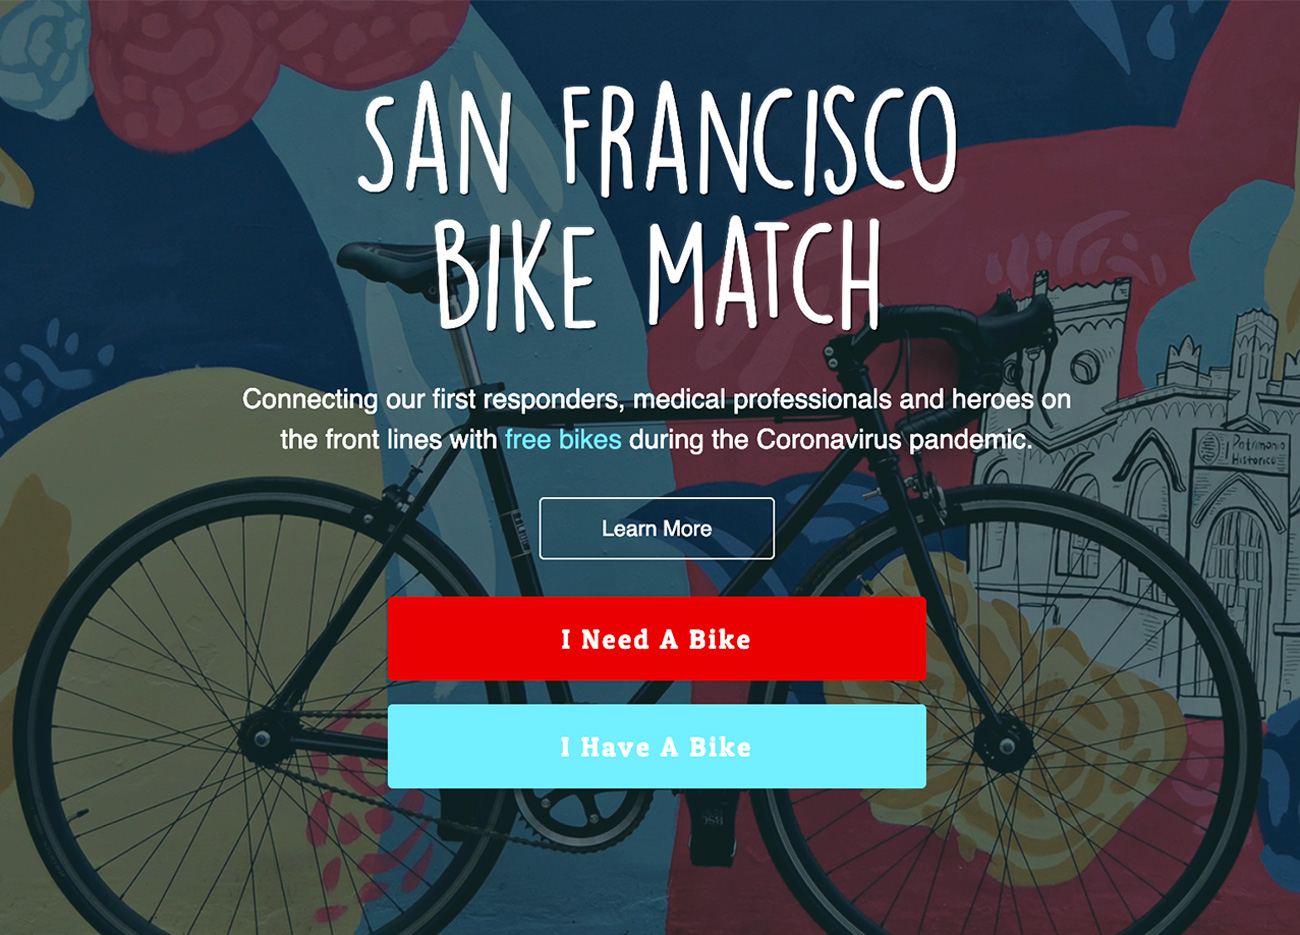The height and width of the screenshot is (935, 1300).
Task: Click the word "Coronavirus" in the tagline
Action: (x=828, y=439)
